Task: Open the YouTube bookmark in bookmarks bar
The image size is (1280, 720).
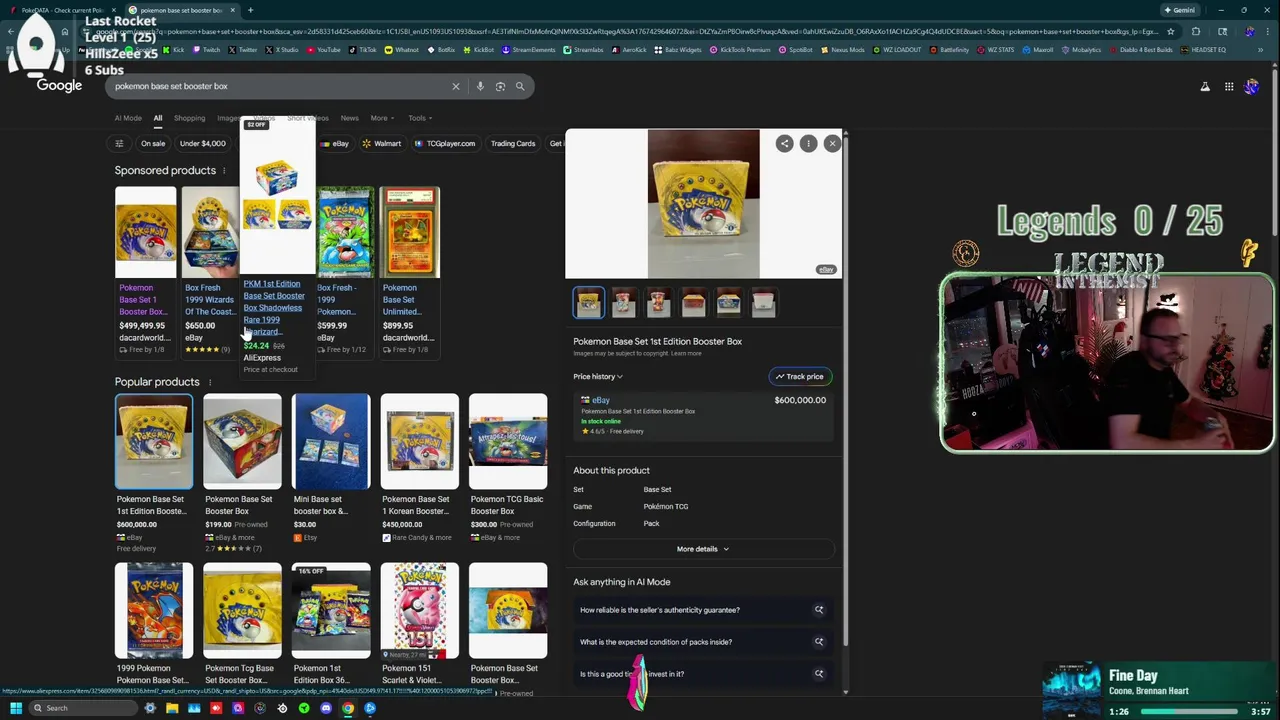Action: (324, 49)
